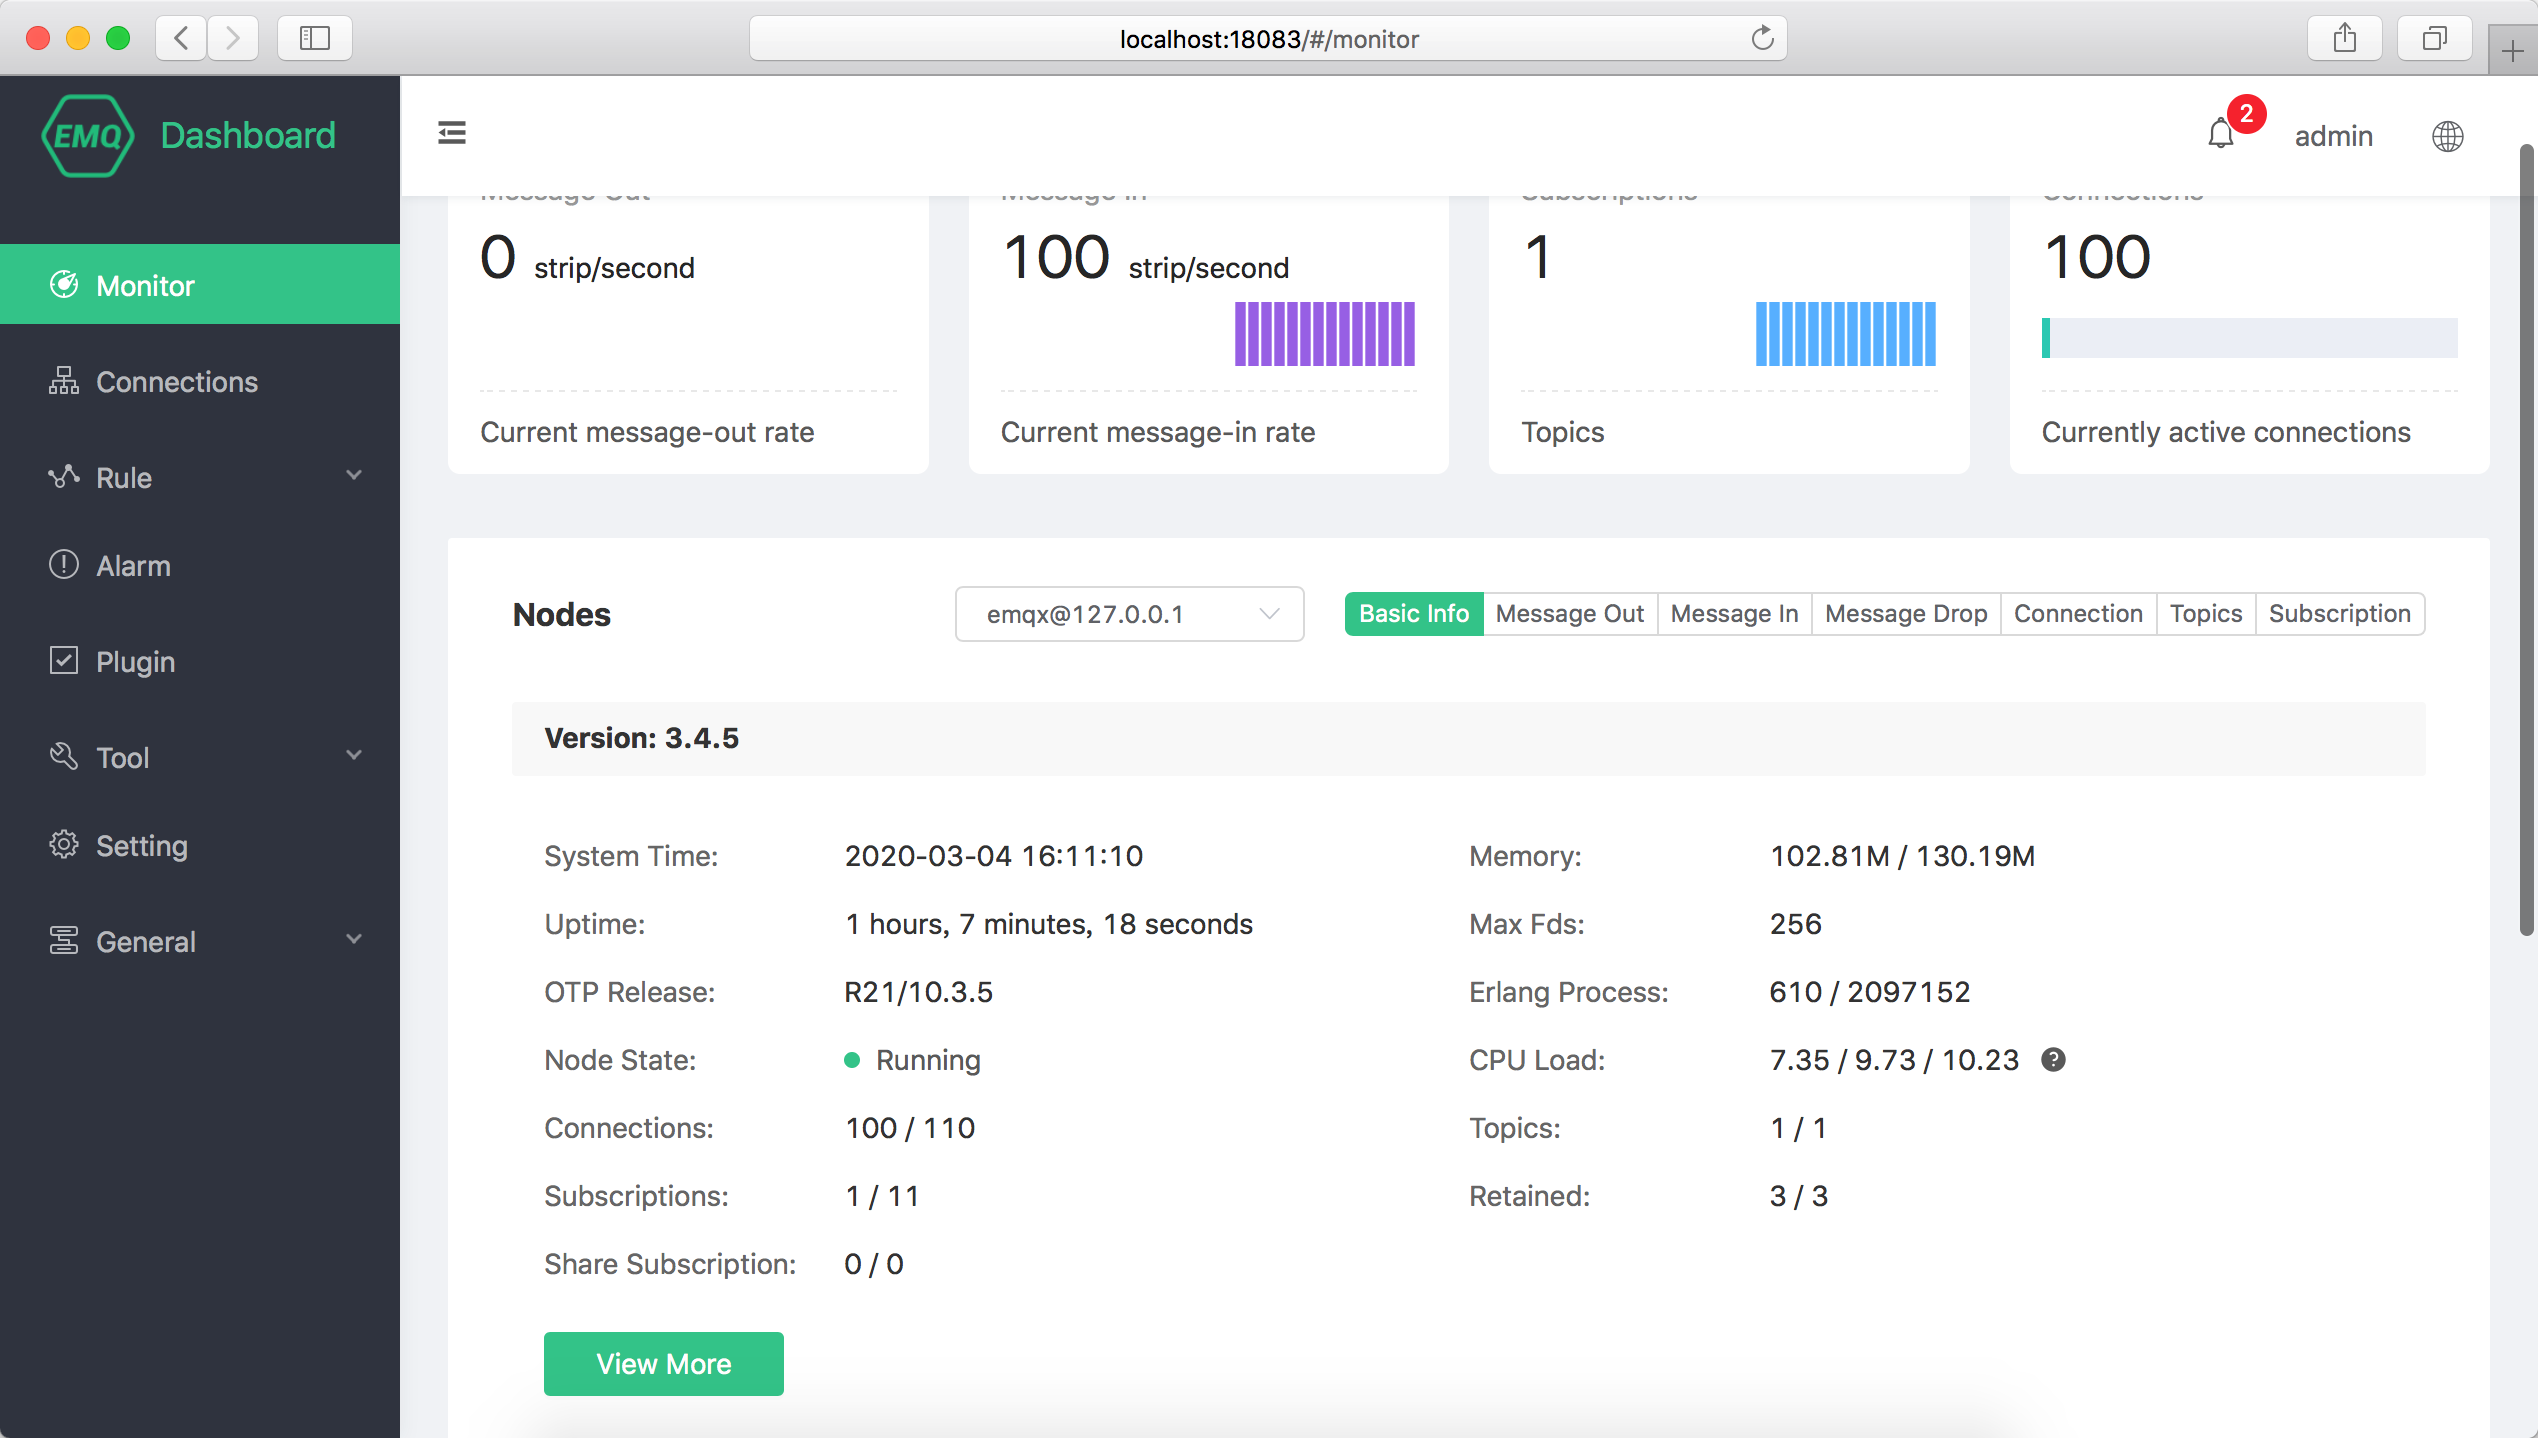Click the active connections progress bar
Screen dimensions: 2538x1438
2248,337
